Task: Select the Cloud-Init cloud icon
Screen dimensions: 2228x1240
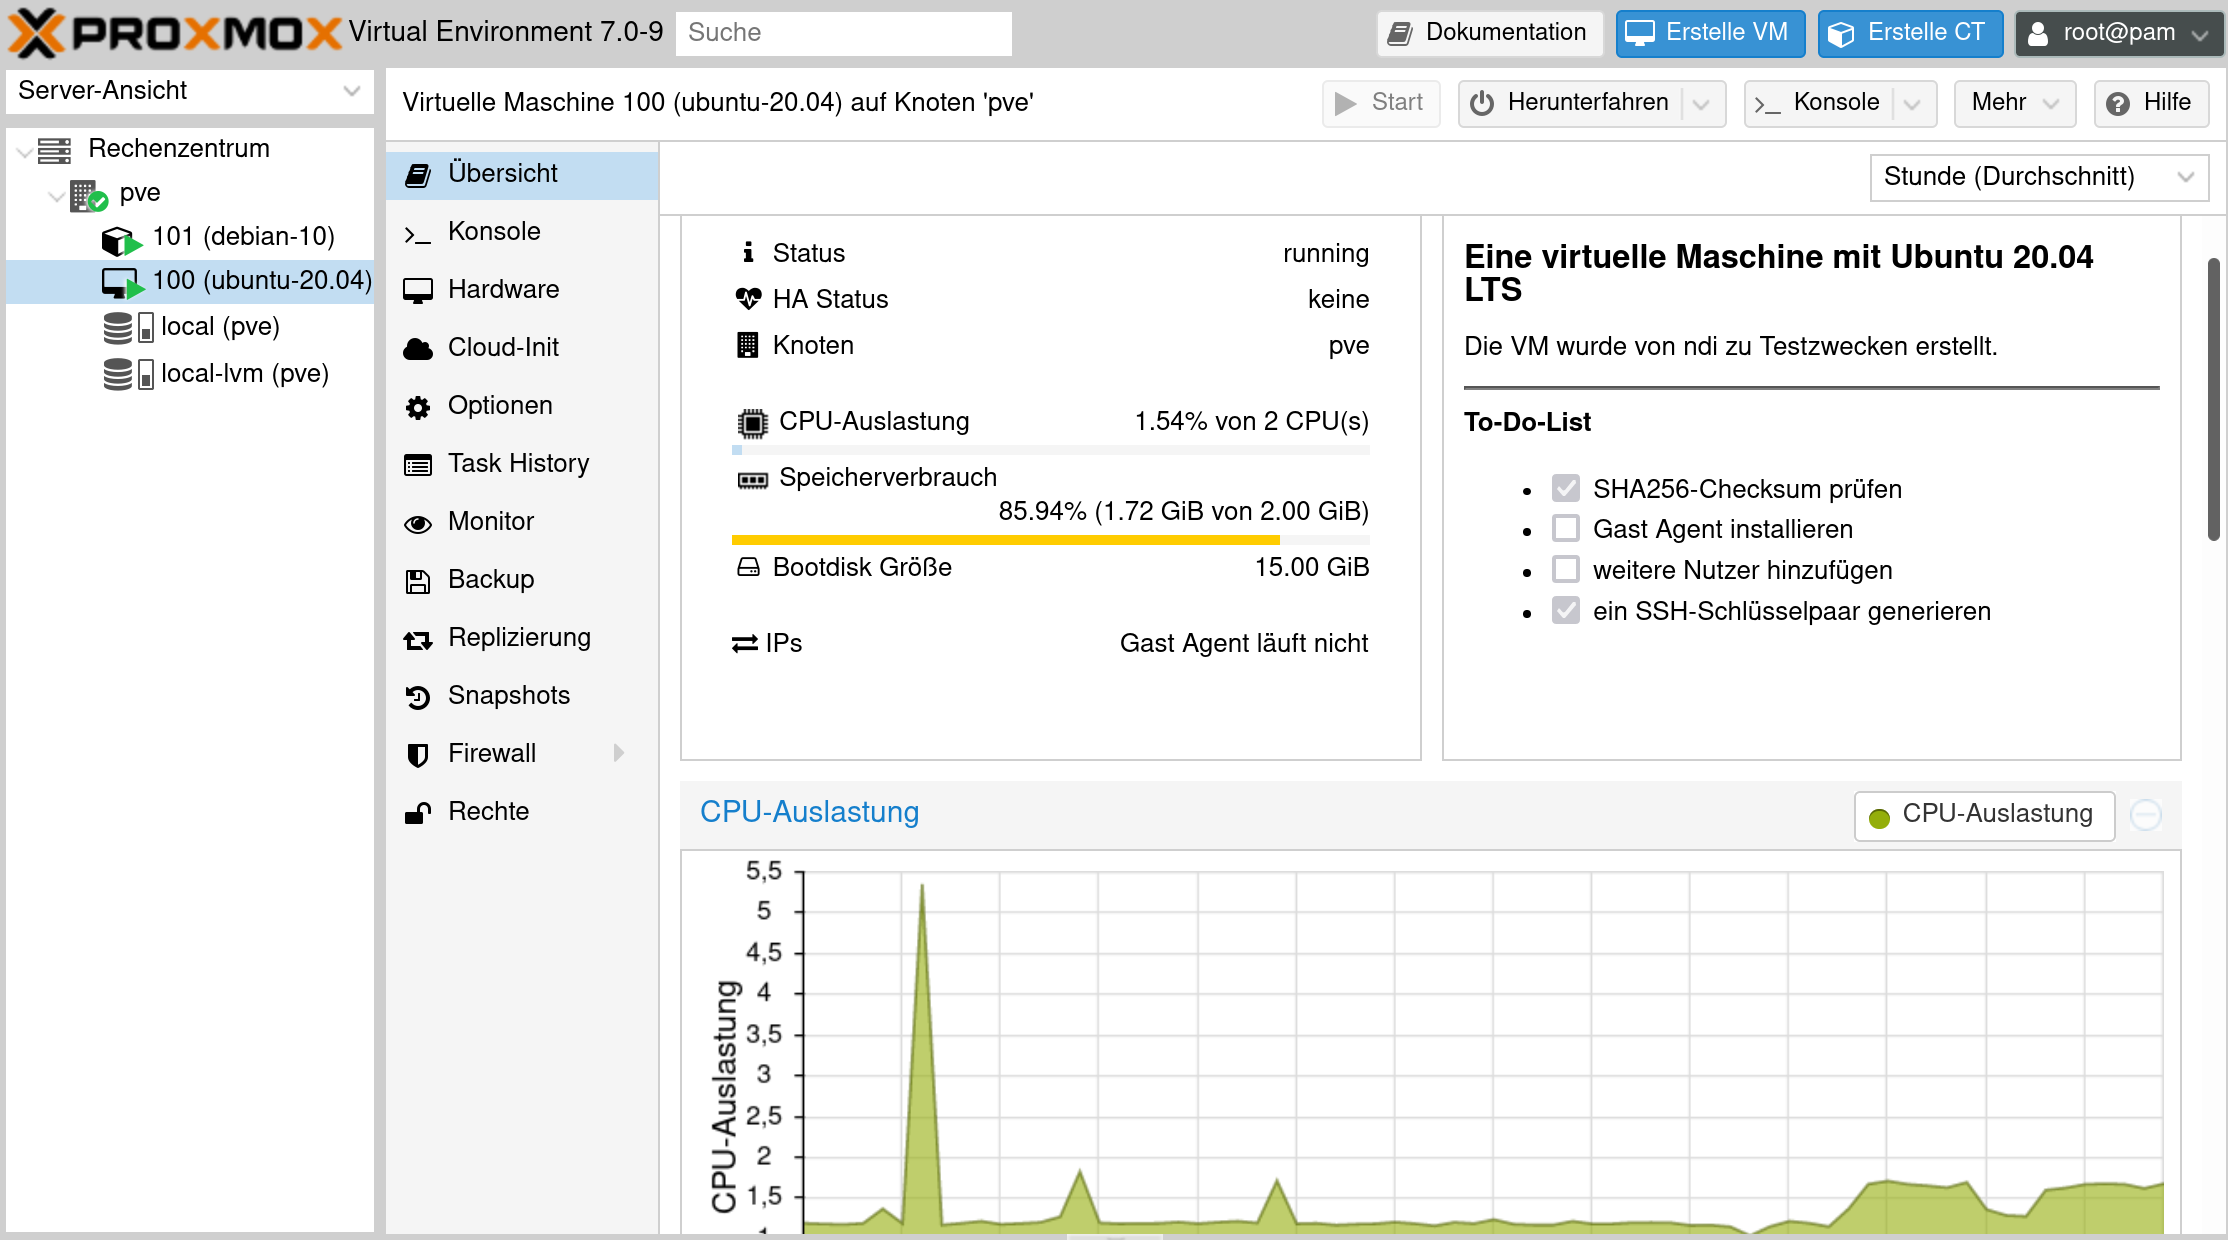Action: (x=417, y=349)
